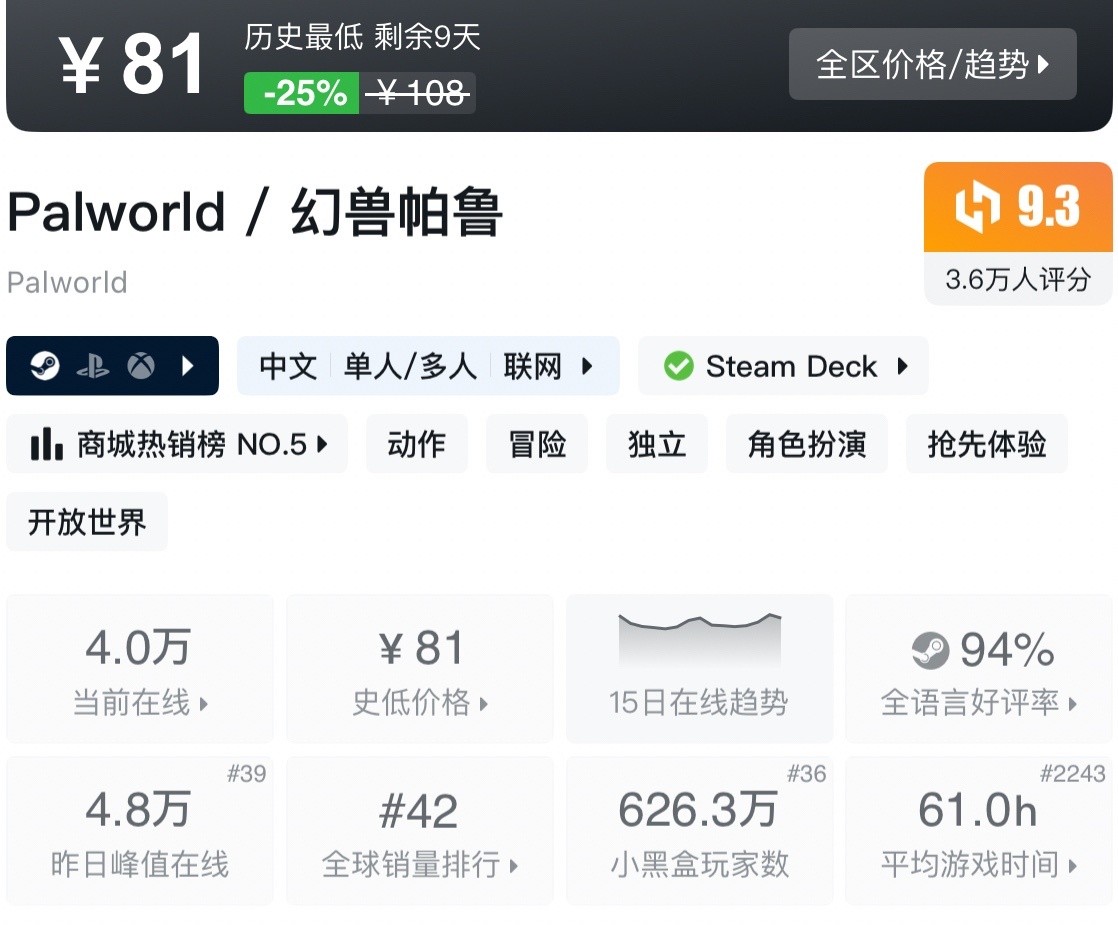Viewport: 1118px width, 925px height.
Task: Open 史低价格 ¥81 stat card
Action: point(420,669)
